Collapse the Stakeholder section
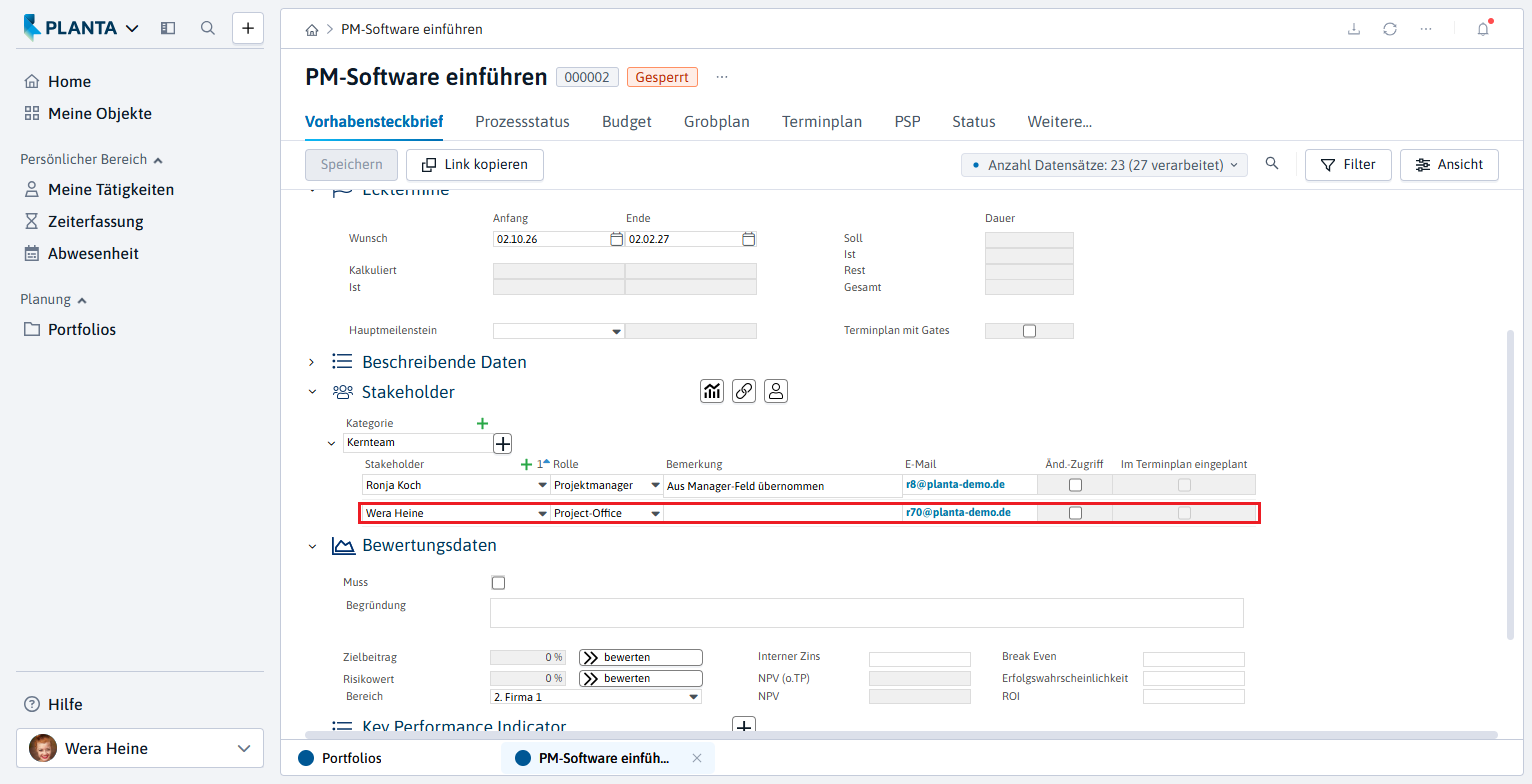This screenshot has height=784, width=1532. [x=311, y=392]
